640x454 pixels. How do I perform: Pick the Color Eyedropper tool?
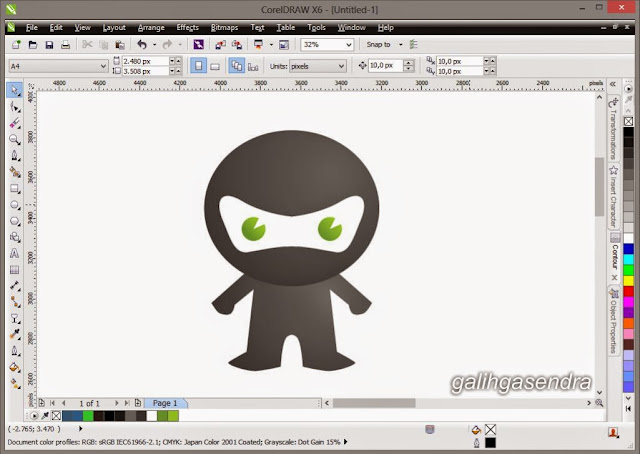pyautogui.click(x=14, y=334)
